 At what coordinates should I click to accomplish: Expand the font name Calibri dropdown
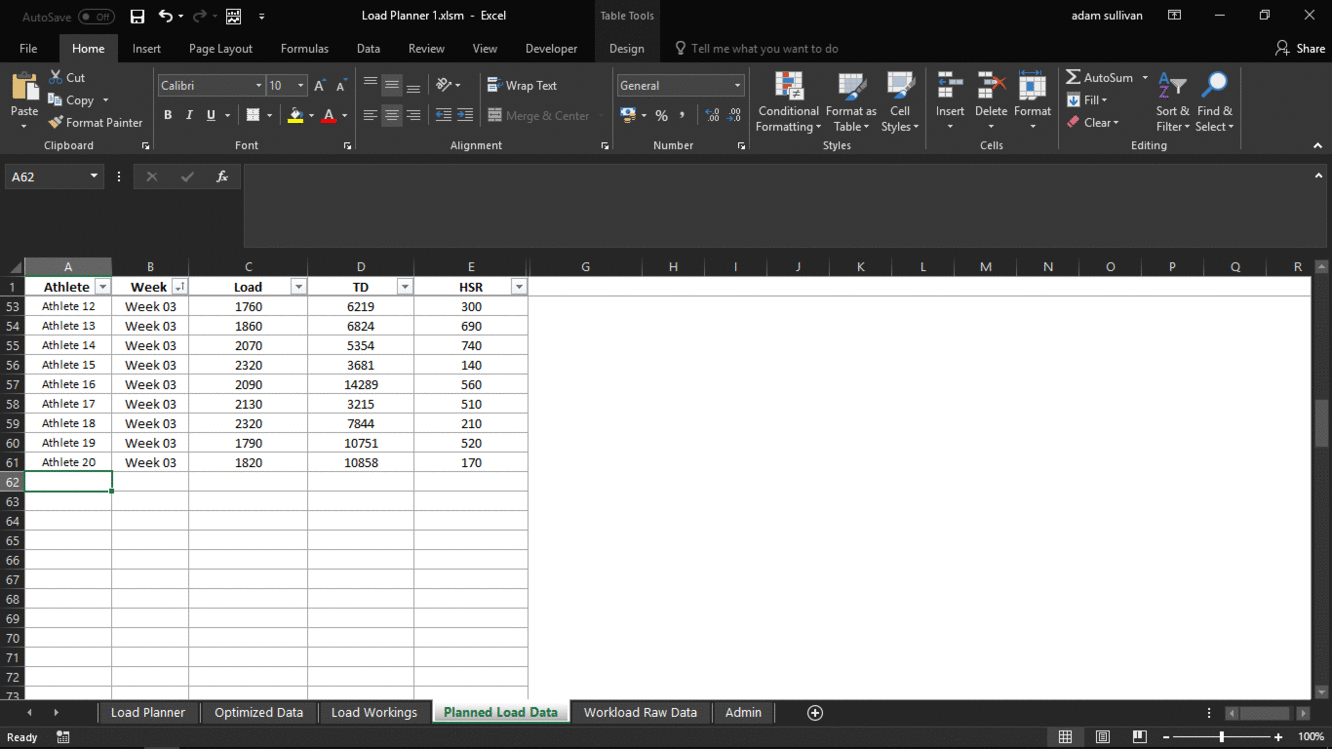click(258, 86)
